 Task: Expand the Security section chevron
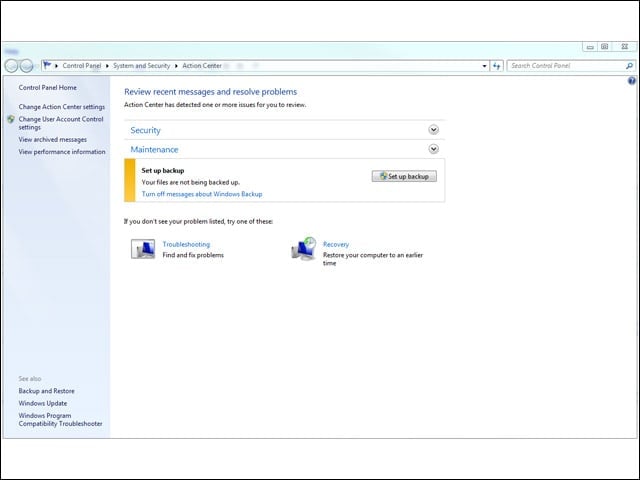pyautogui.click(x=433, y=130)
